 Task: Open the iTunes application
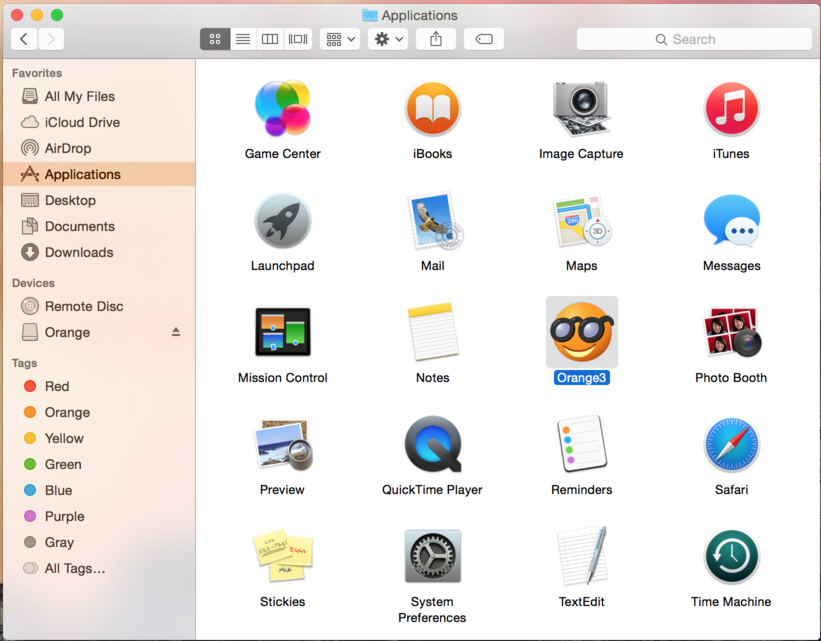pyautogui.click(x=731, y=108)
